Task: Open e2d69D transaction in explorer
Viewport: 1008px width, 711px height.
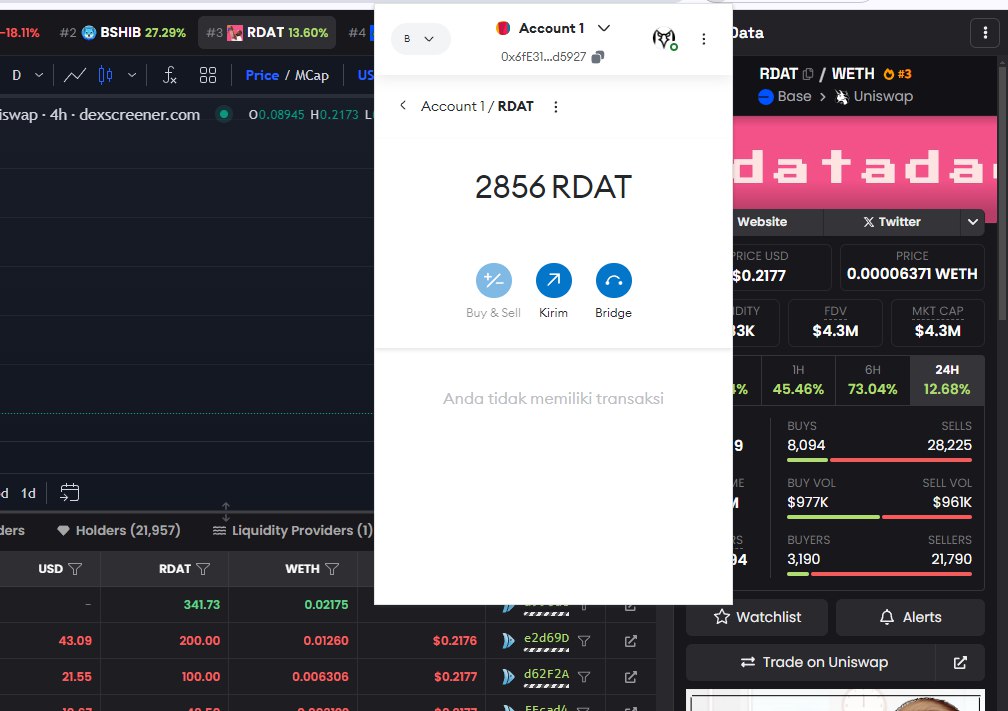Action: 631,641
